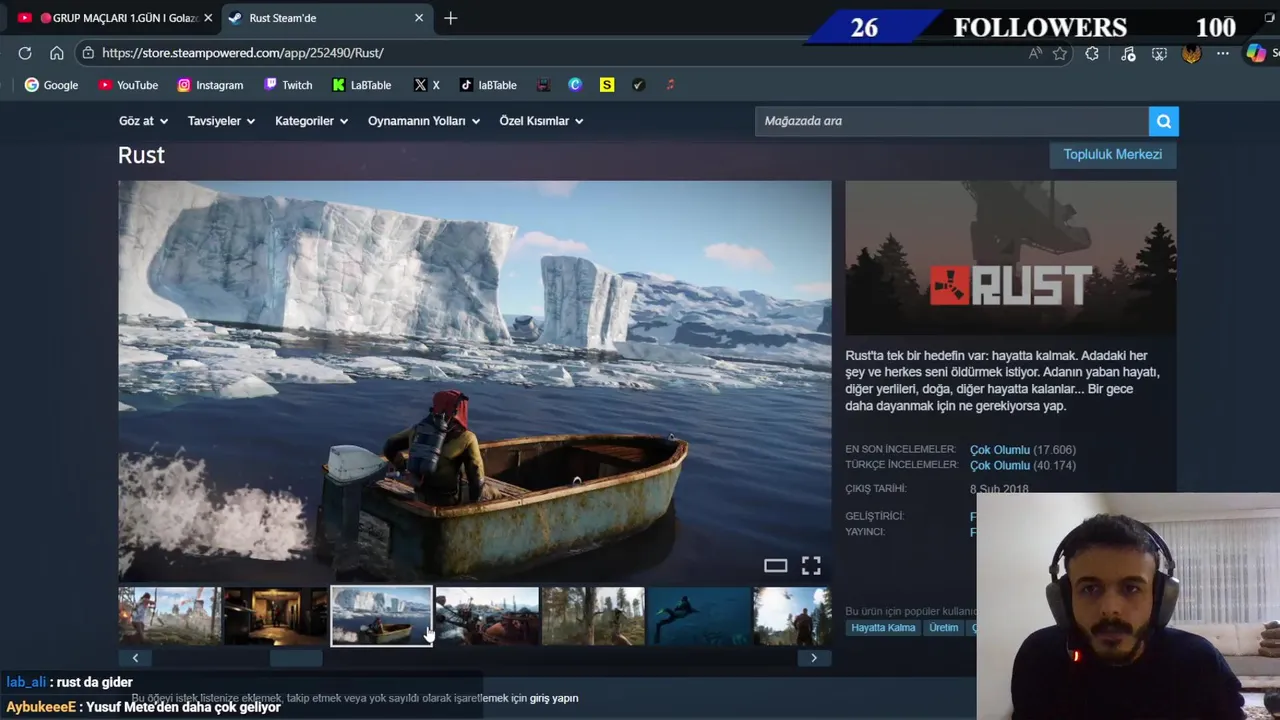Viewport: 1280px width, 720px height.
Task: Expand the Tavsiyeler menu
Action: (221, 121)
